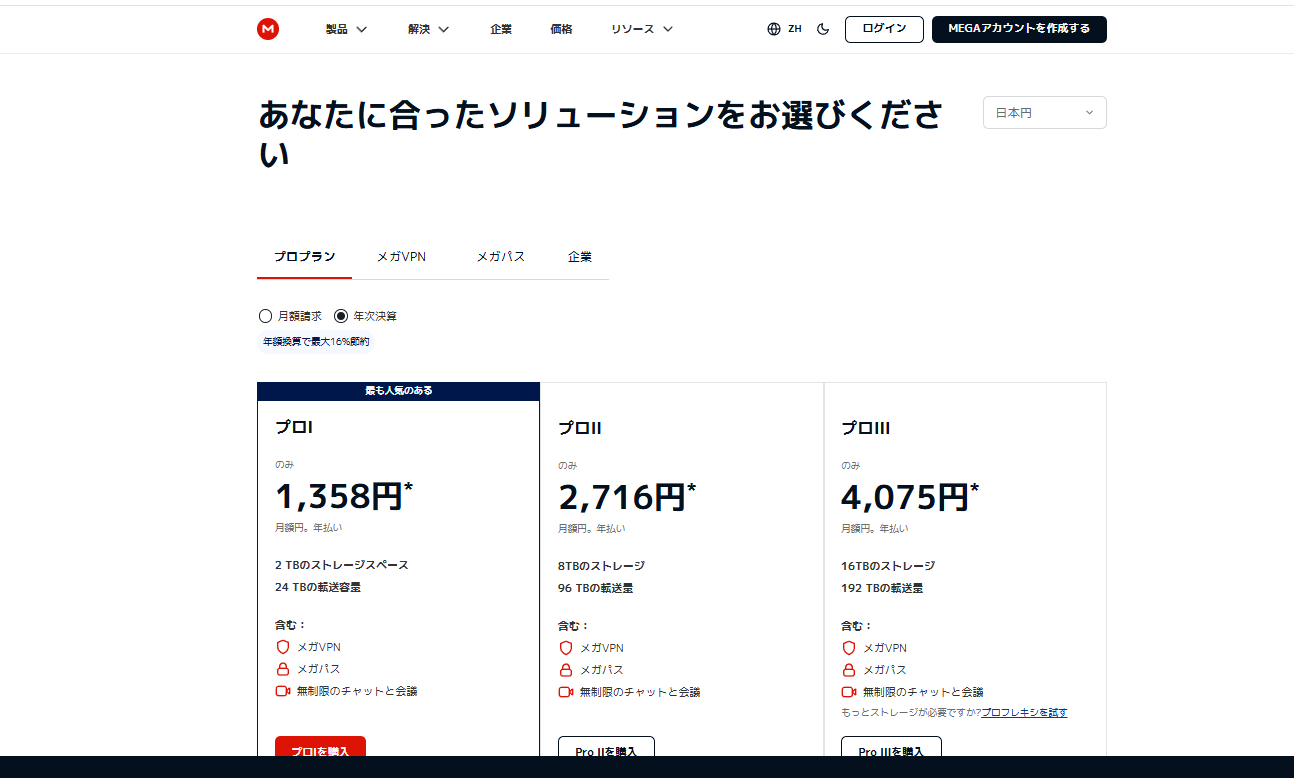Click the lock icon beside メガパス in プロIII

click(x=849, y=670)
